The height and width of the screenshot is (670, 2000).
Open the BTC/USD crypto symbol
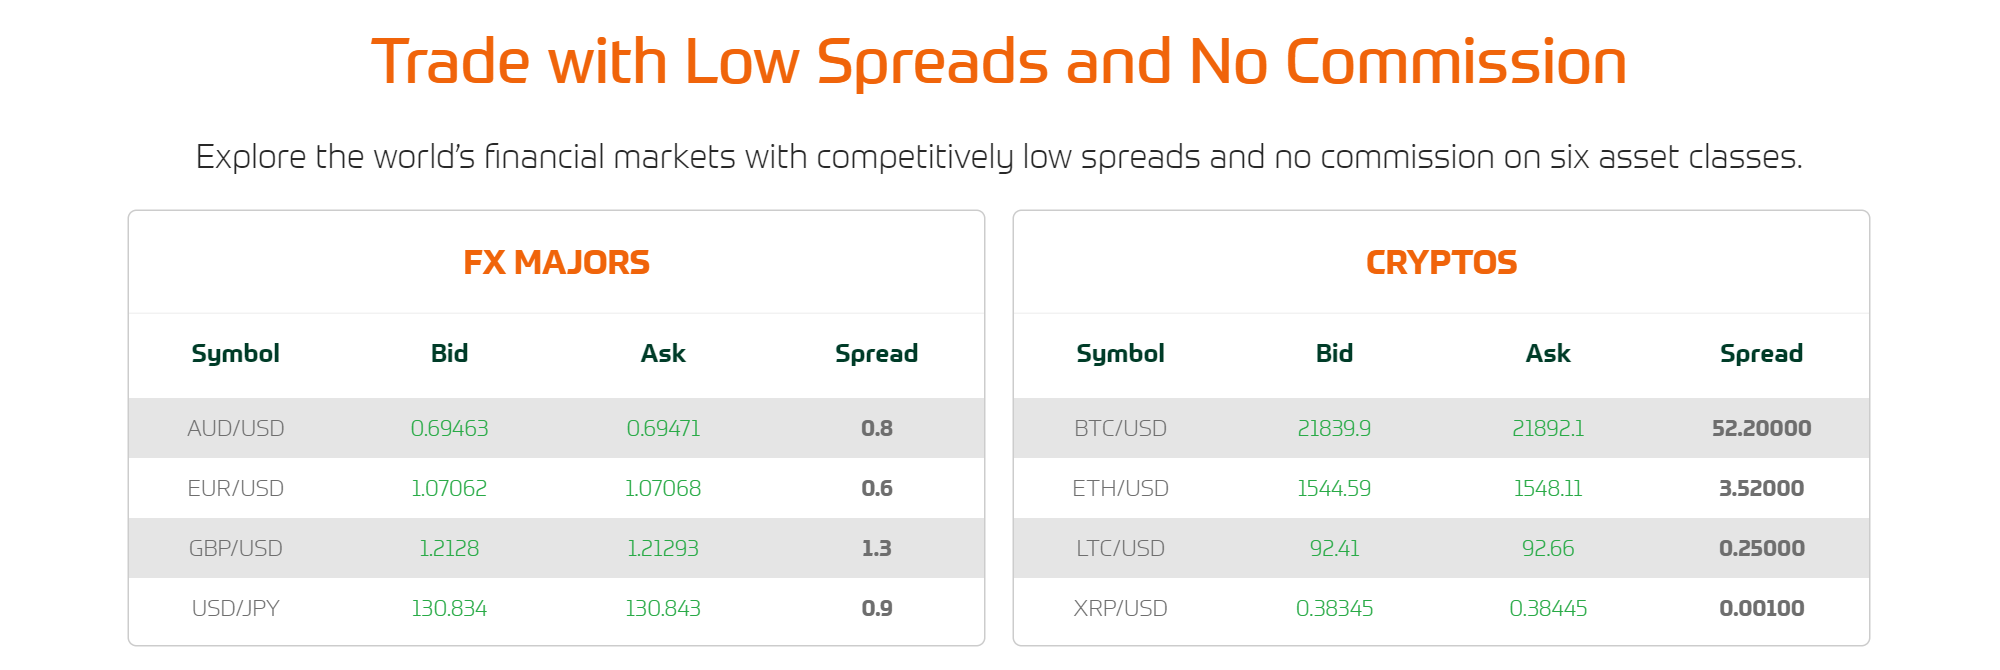pyautogui.click(x=1120, y=428)
